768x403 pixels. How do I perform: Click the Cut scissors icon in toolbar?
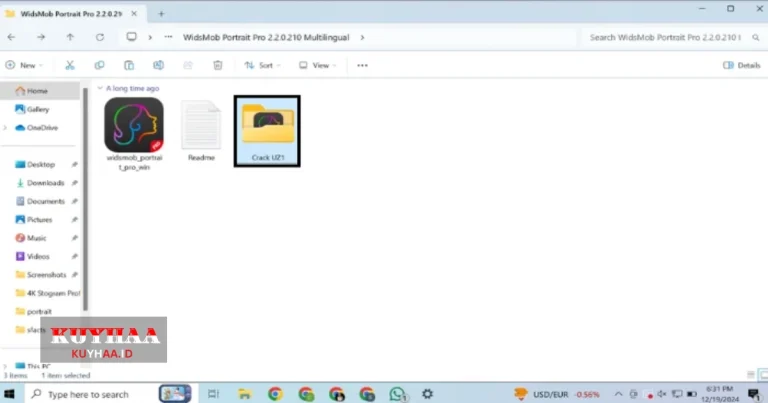tap(70, 65)
